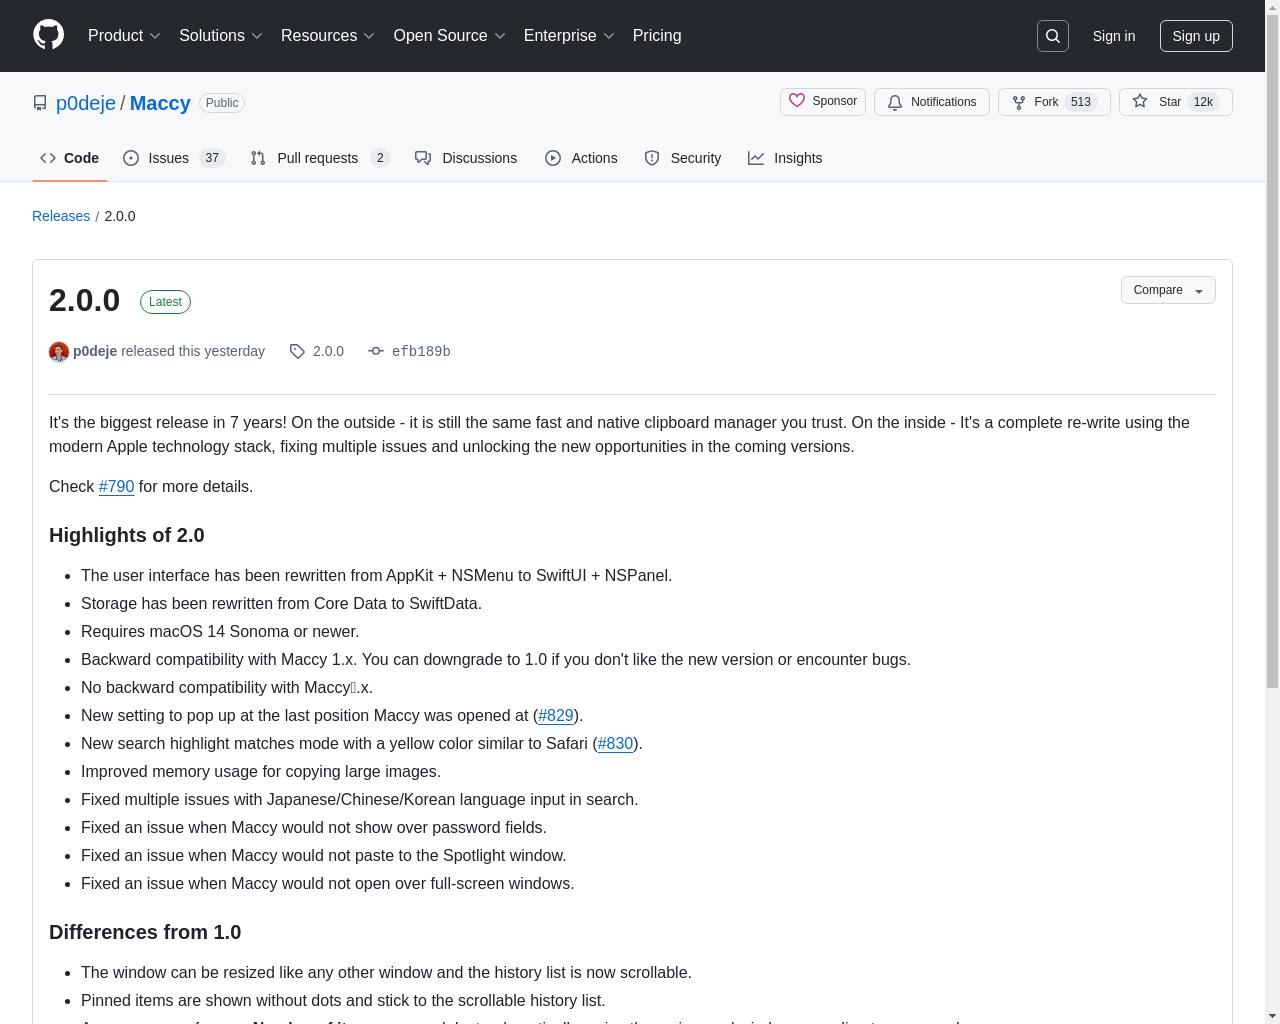Click the Actions play icon
This screenshot has height=1024, width=1280.
(x=553, y=158)
